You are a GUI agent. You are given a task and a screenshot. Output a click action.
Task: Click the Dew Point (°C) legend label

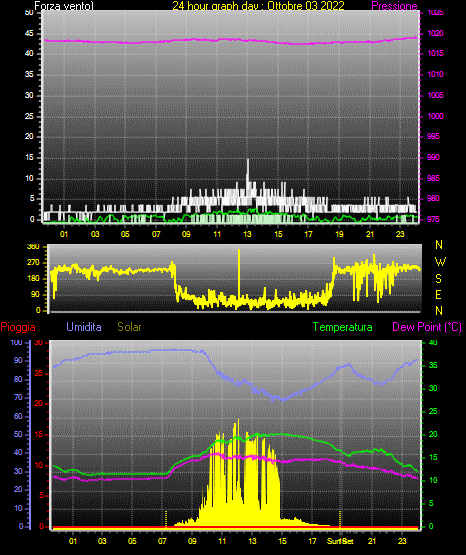click(x=427, y=327)
